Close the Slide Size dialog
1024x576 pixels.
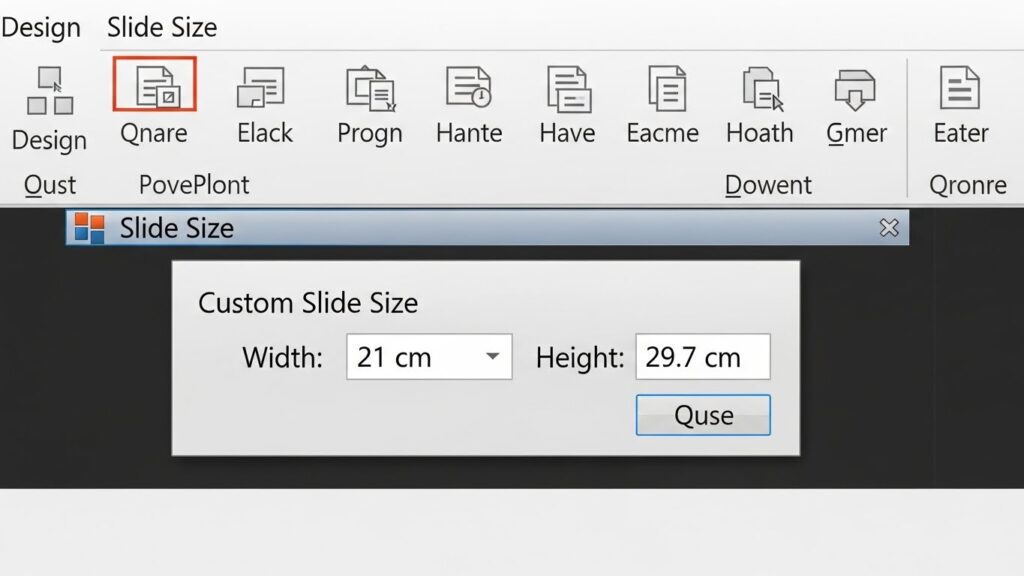[x=888, y=228]
